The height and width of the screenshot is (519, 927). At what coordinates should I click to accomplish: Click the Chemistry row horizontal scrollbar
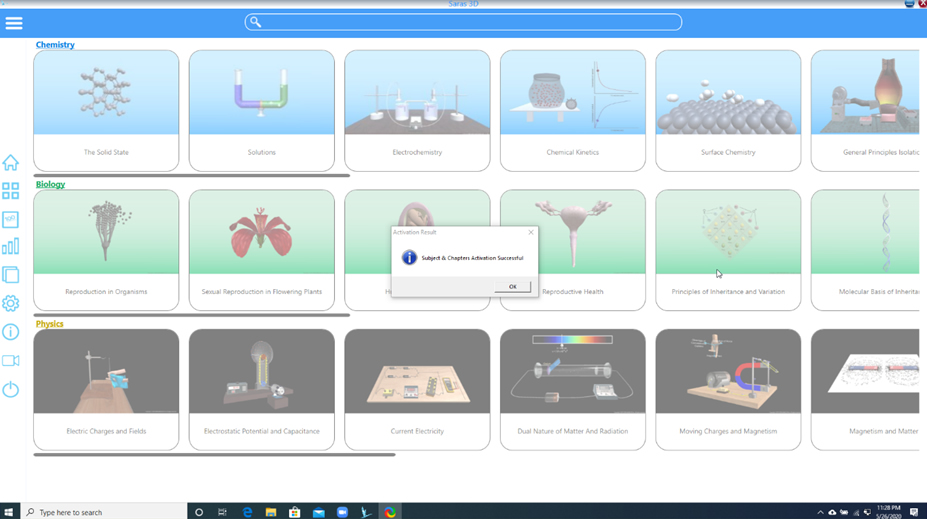click(x=192, y=176)
